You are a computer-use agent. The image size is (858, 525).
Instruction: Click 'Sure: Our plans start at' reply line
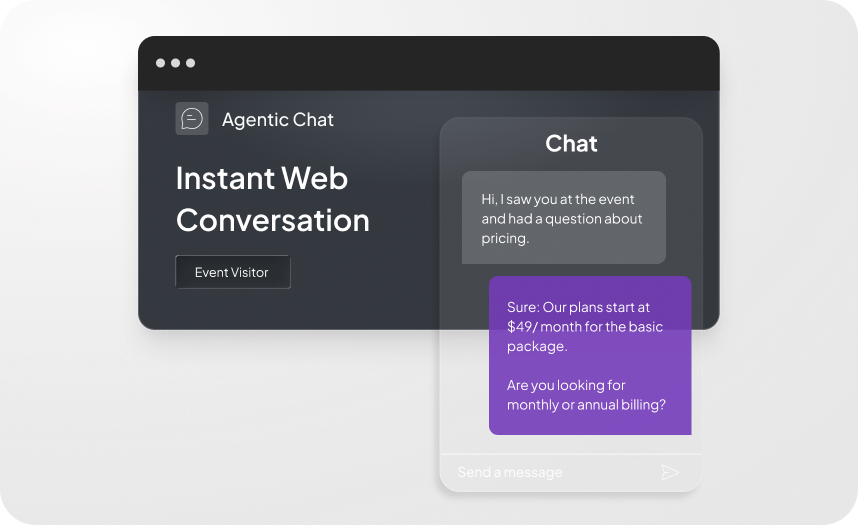(578, 307)
